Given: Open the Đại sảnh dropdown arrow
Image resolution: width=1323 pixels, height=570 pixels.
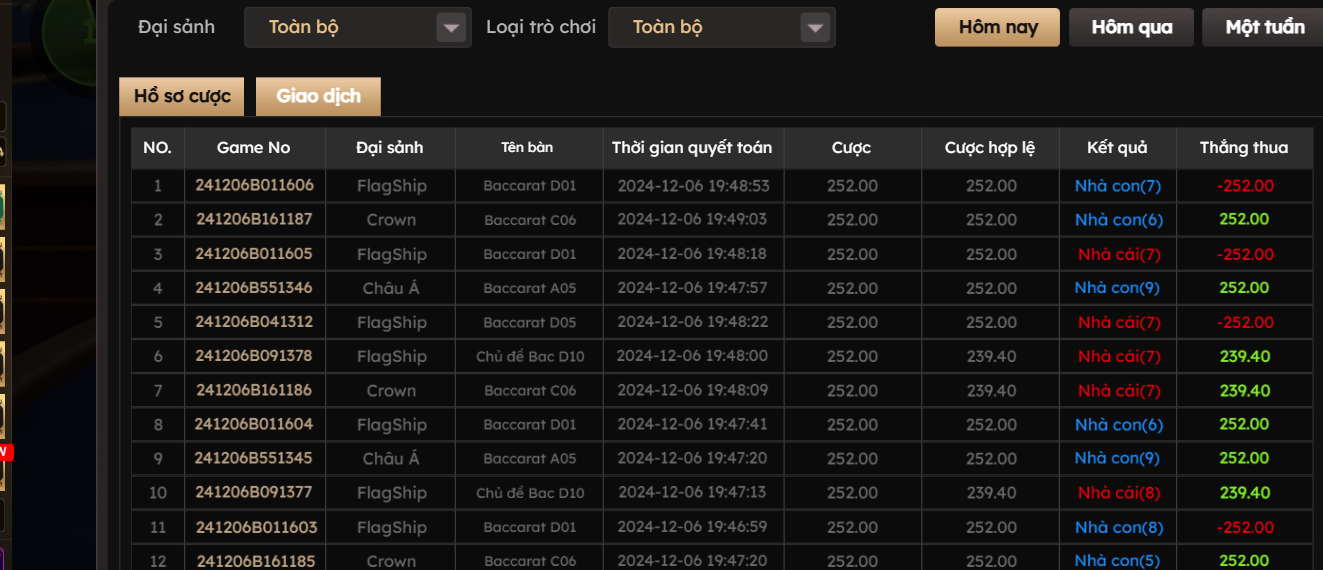Looking at the screenshot, I should [x=452, y=28].
